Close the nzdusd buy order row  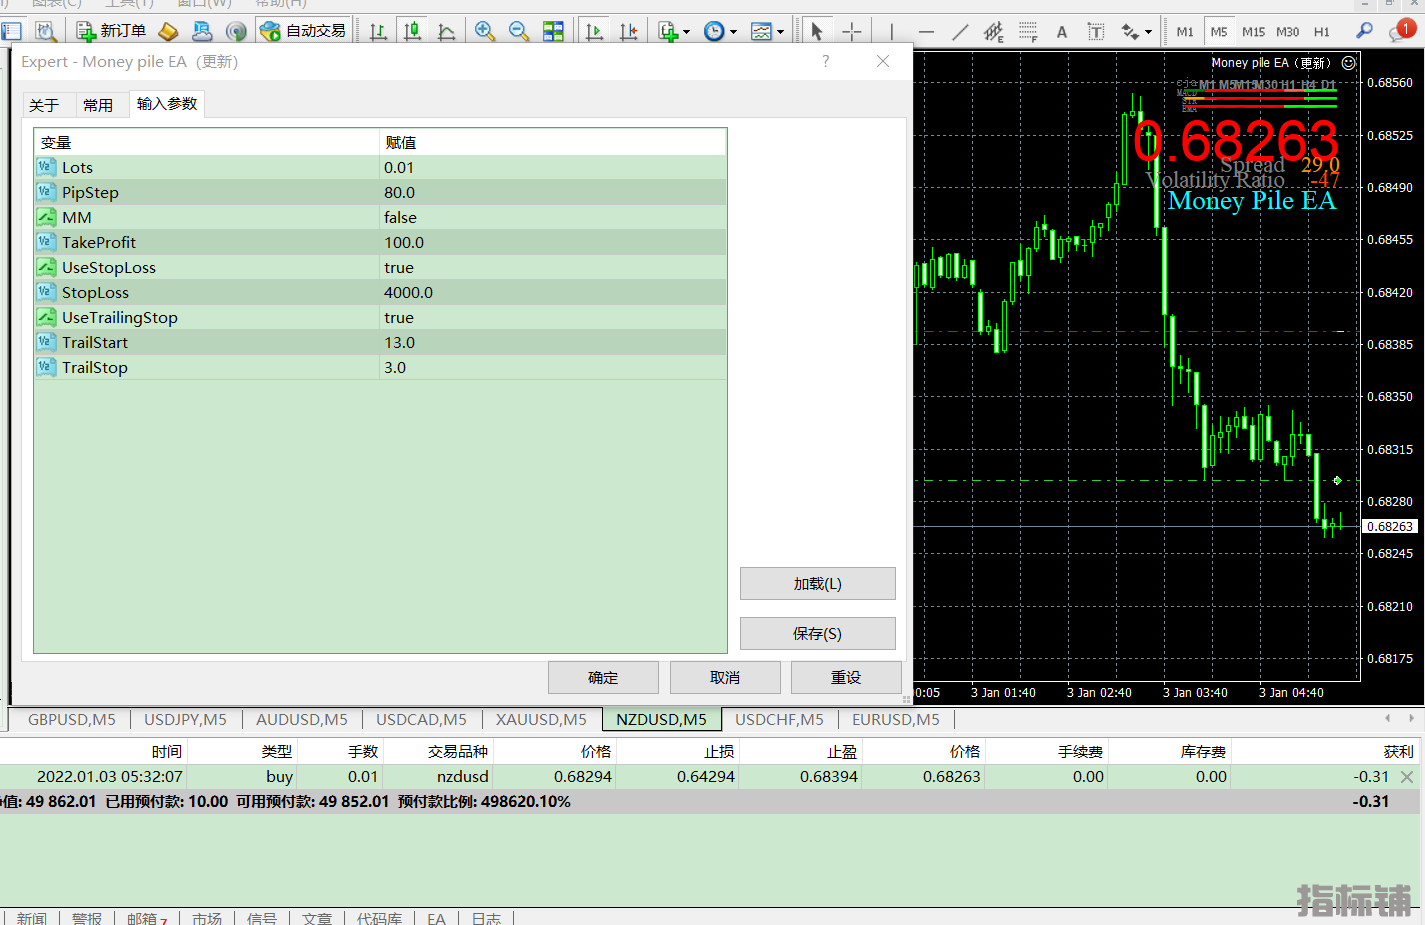1407,776
